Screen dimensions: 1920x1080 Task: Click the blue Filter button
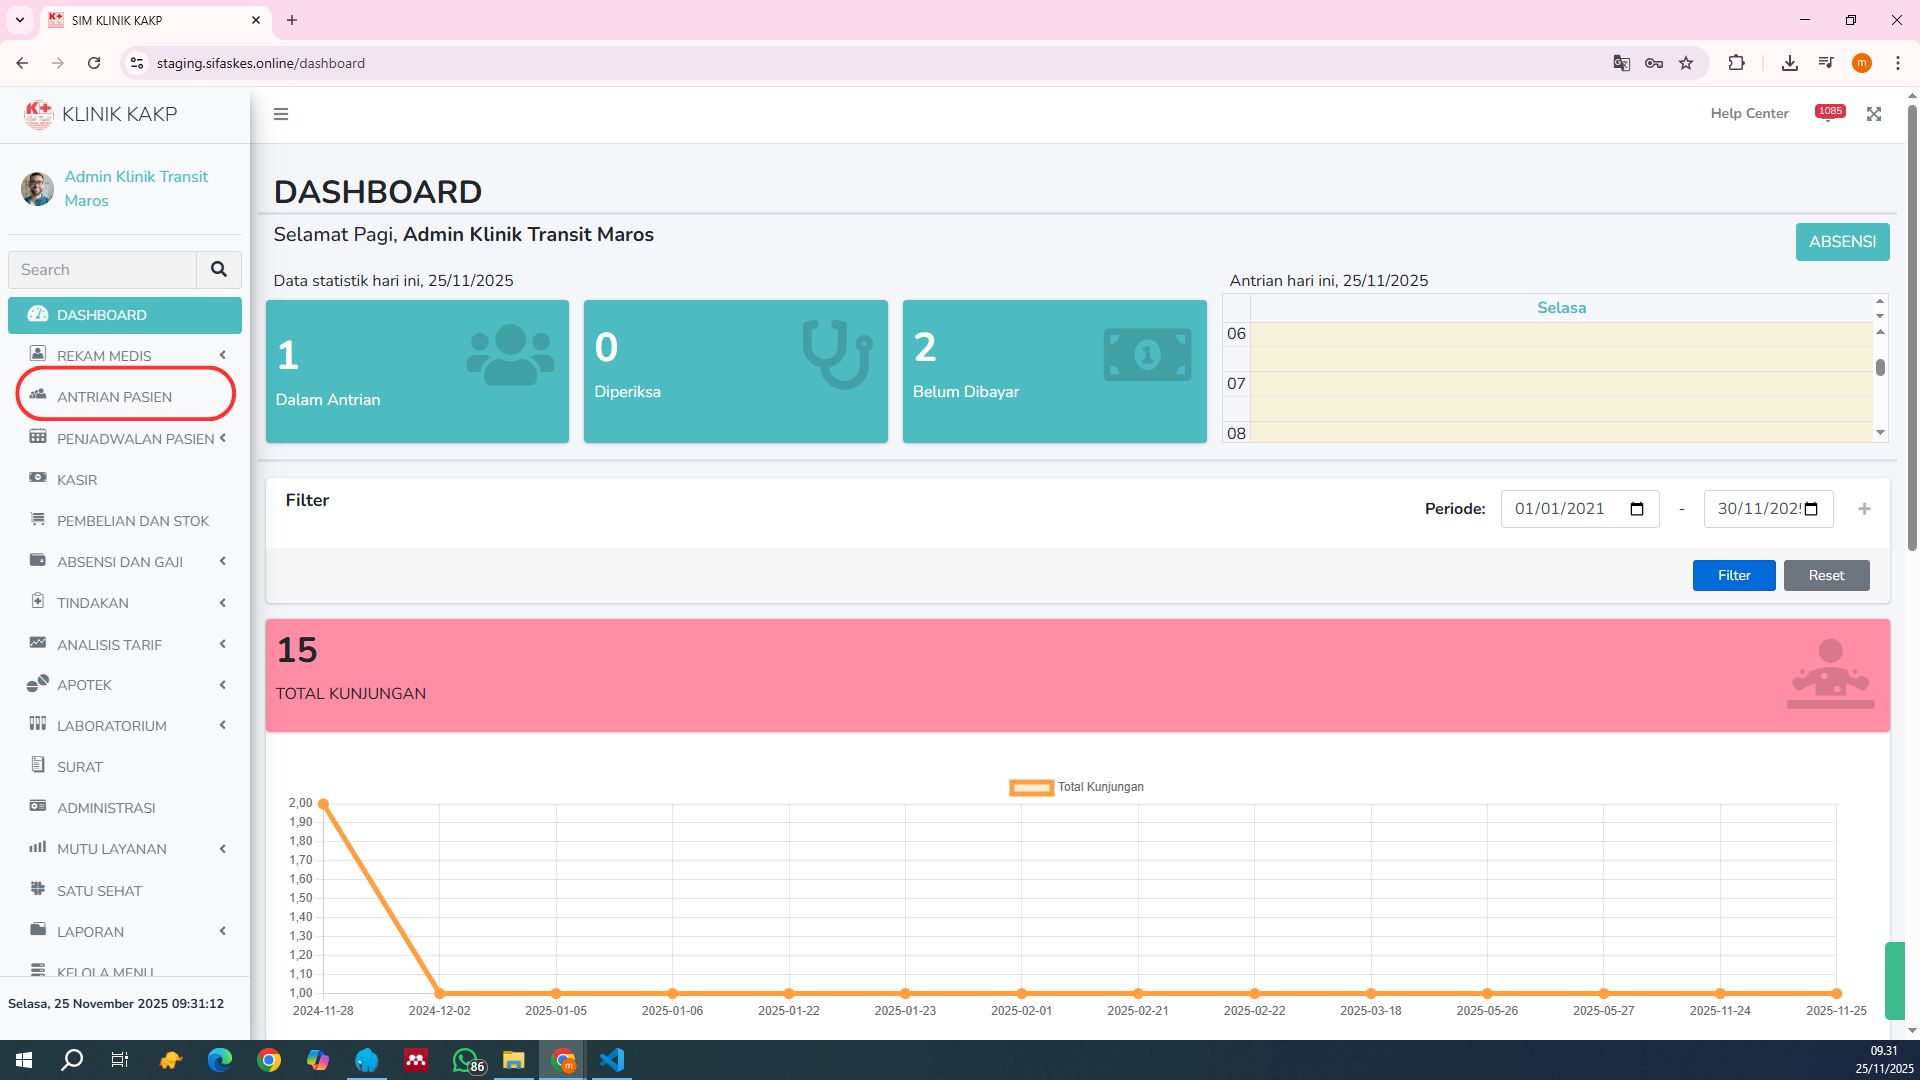point(1733,575)
